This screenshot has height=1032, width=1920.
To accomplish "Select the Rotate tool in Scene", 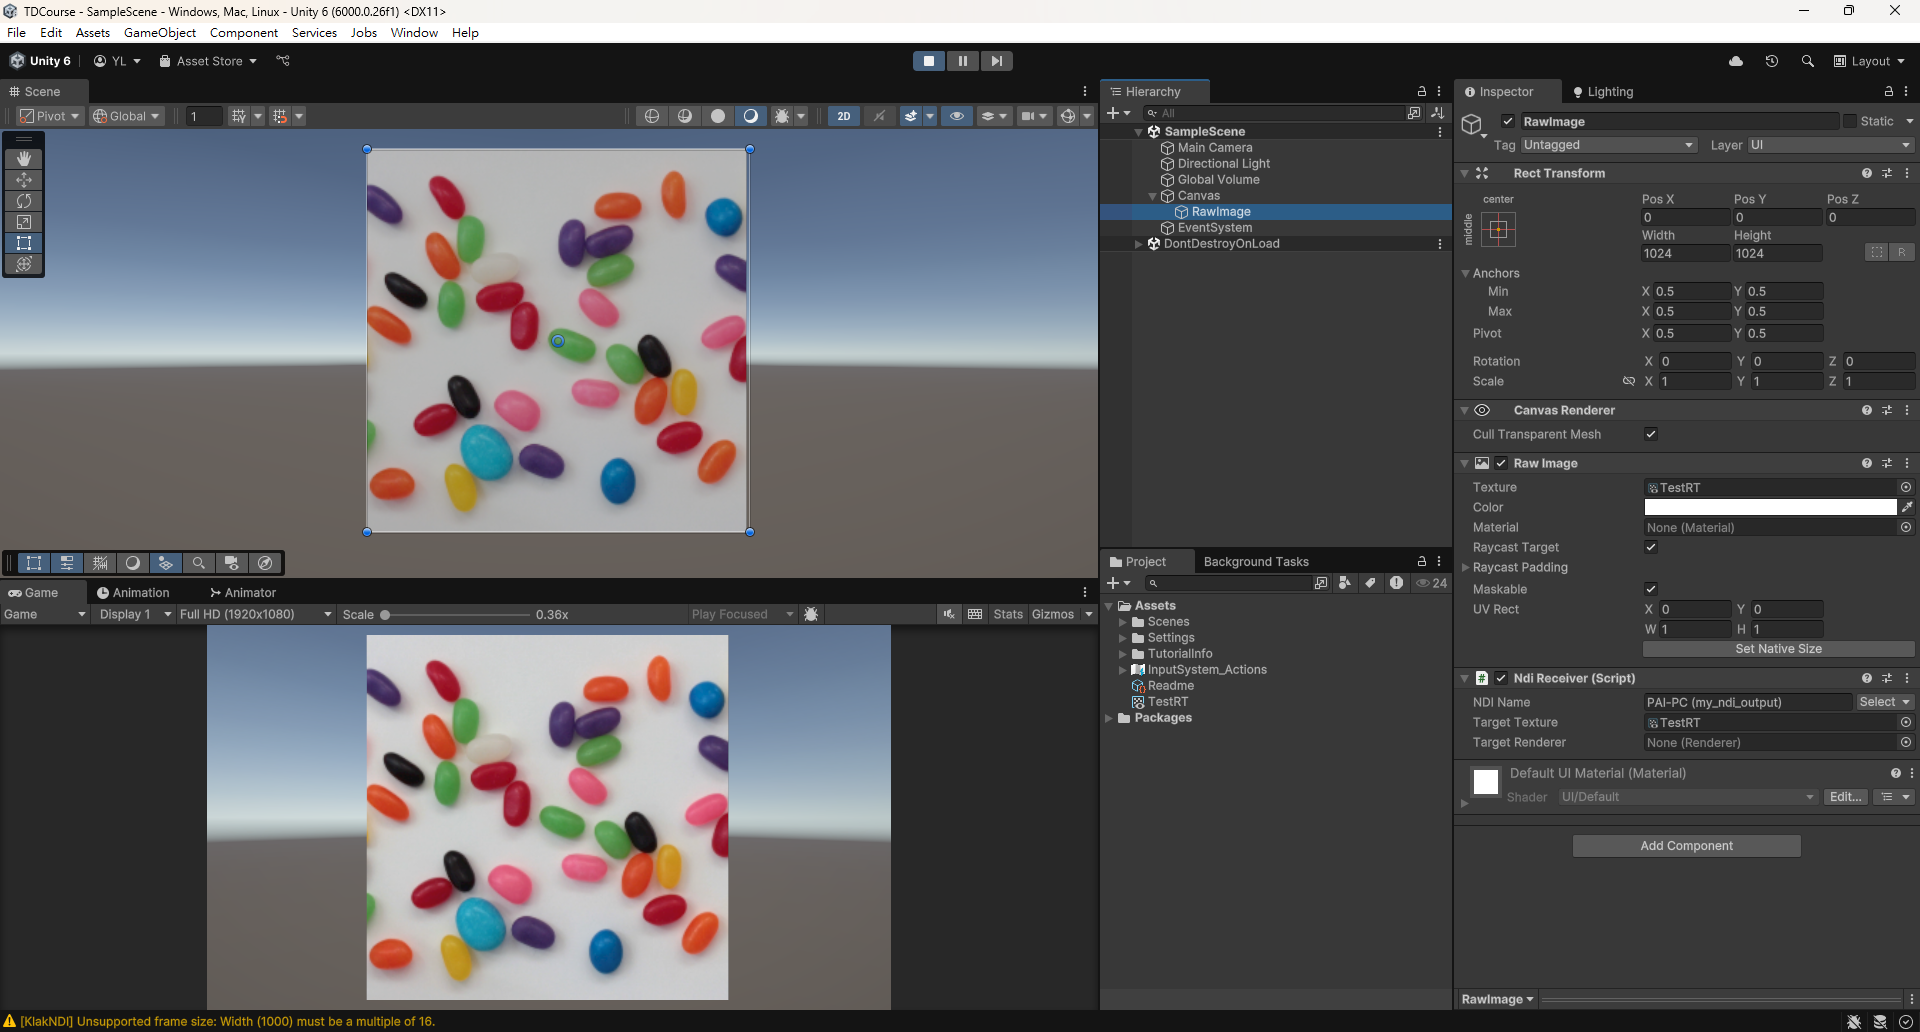I will (x=24, y=201).
